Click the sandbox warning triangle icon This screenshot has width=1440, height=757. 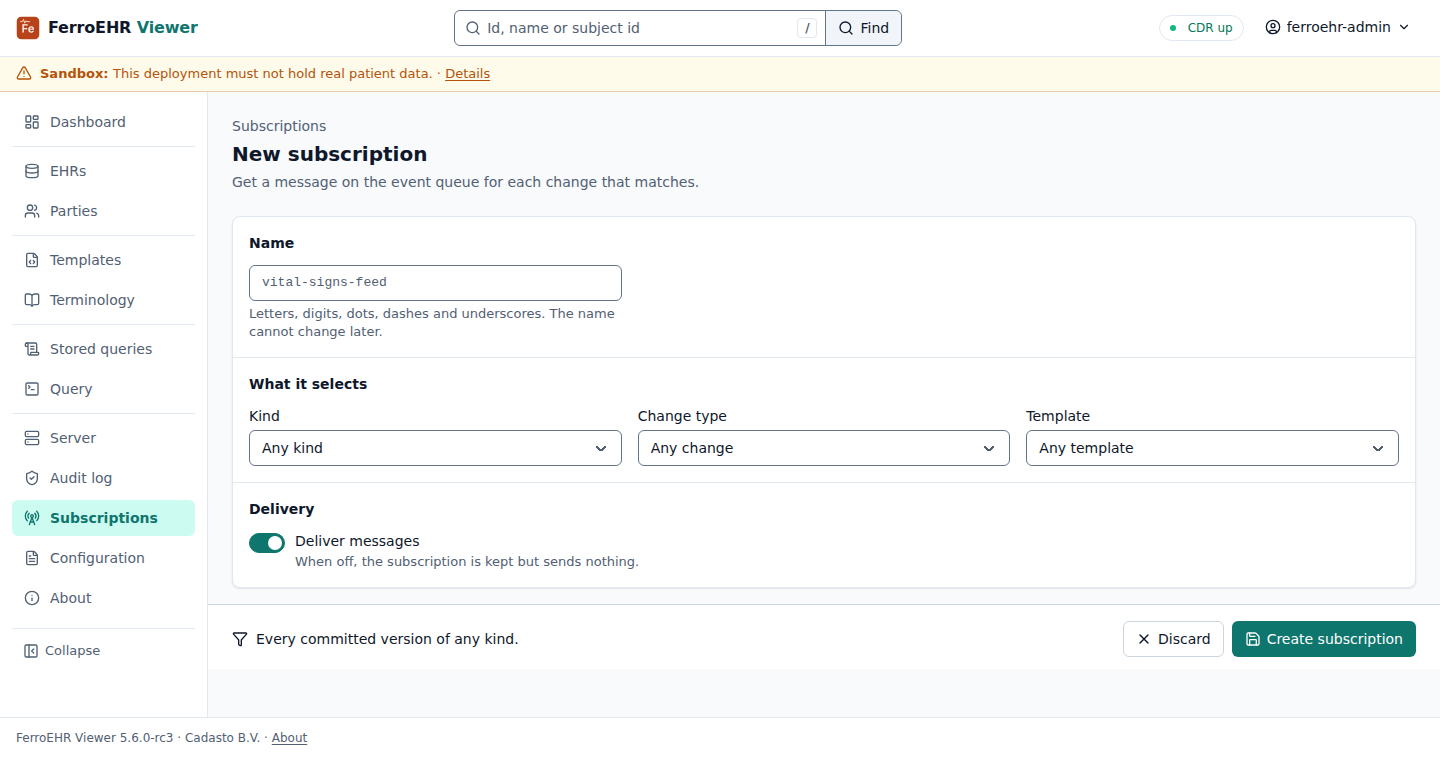24,74
